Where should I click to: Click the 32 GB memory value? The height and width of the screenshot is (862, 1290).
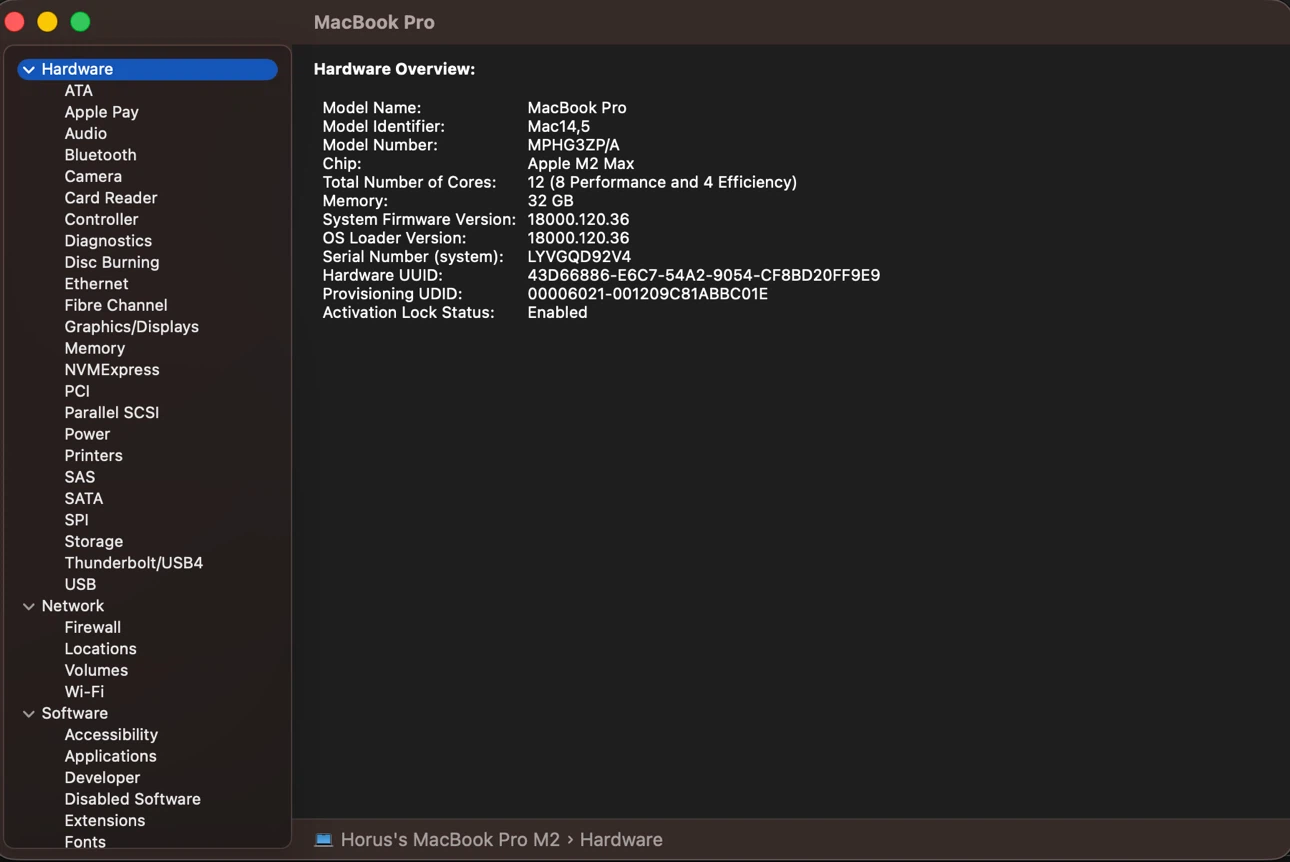(550, 202)
